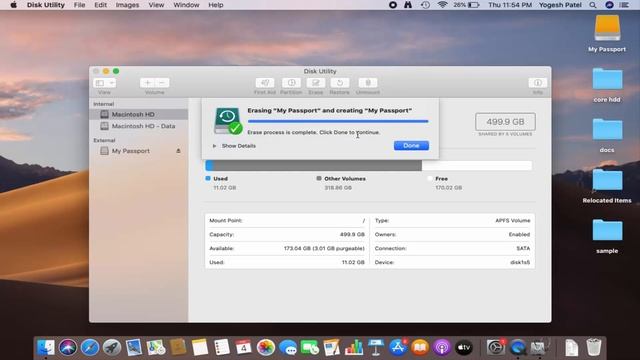Click the Erase toolbar icon

tap(316, 83)
